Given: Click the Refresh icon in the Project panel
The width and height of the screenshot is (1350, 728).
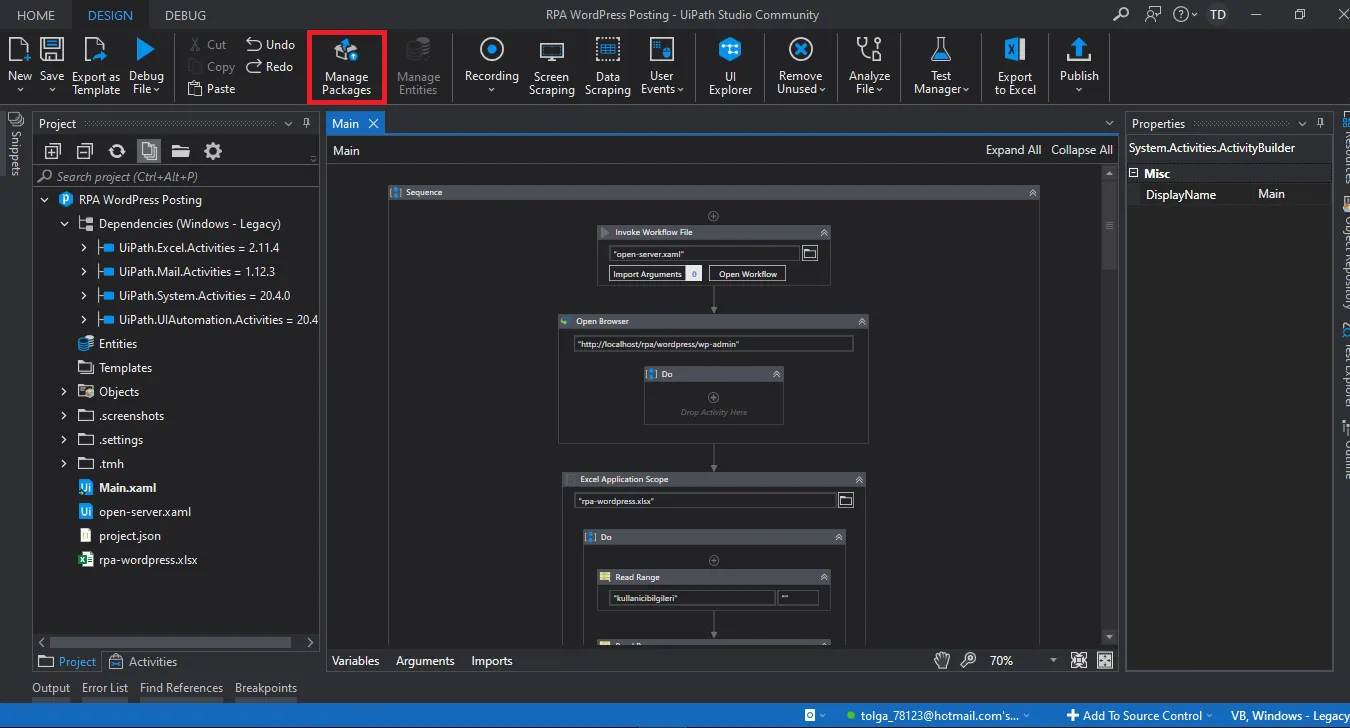Looking at the screenshot, I should point(117,151).
